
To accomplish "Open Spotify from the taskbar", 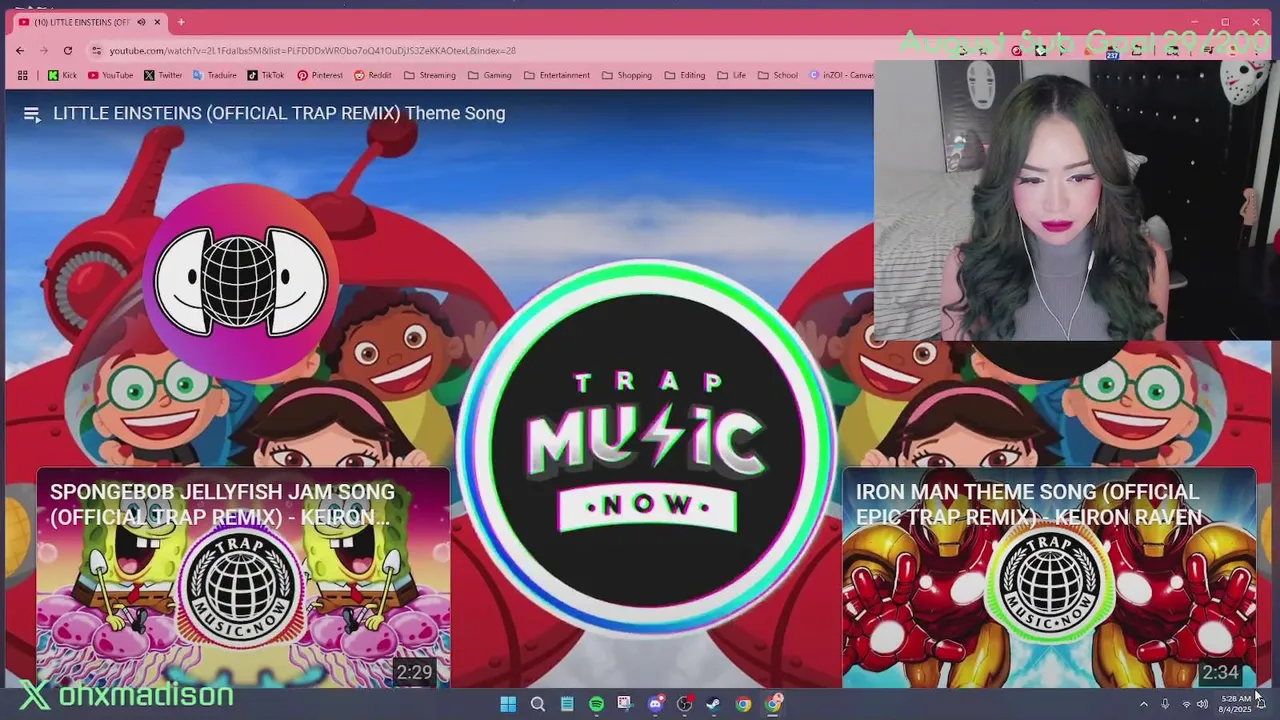I will tap(596, 704).
